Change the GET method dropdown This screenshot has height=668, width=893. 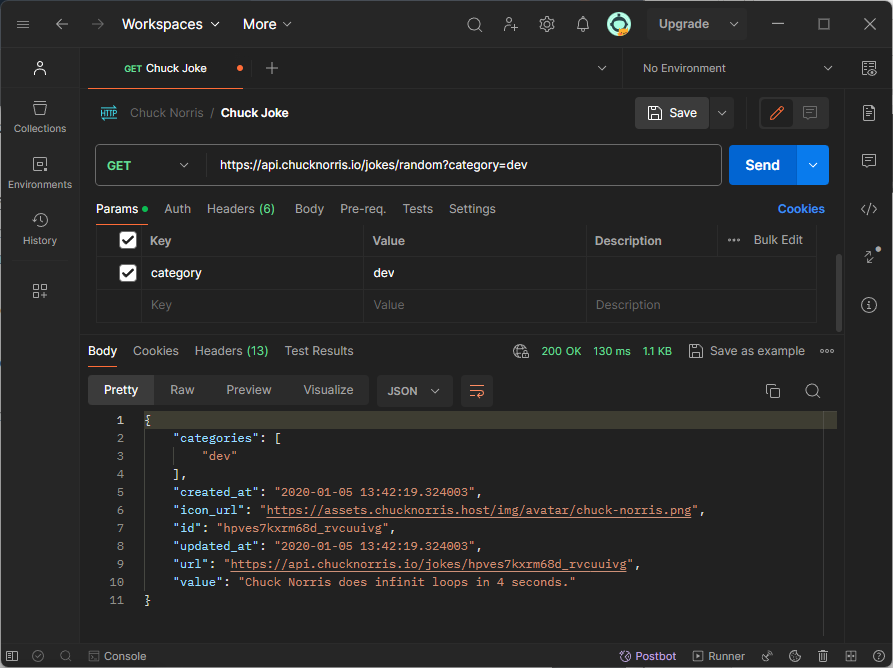(148, 165)
